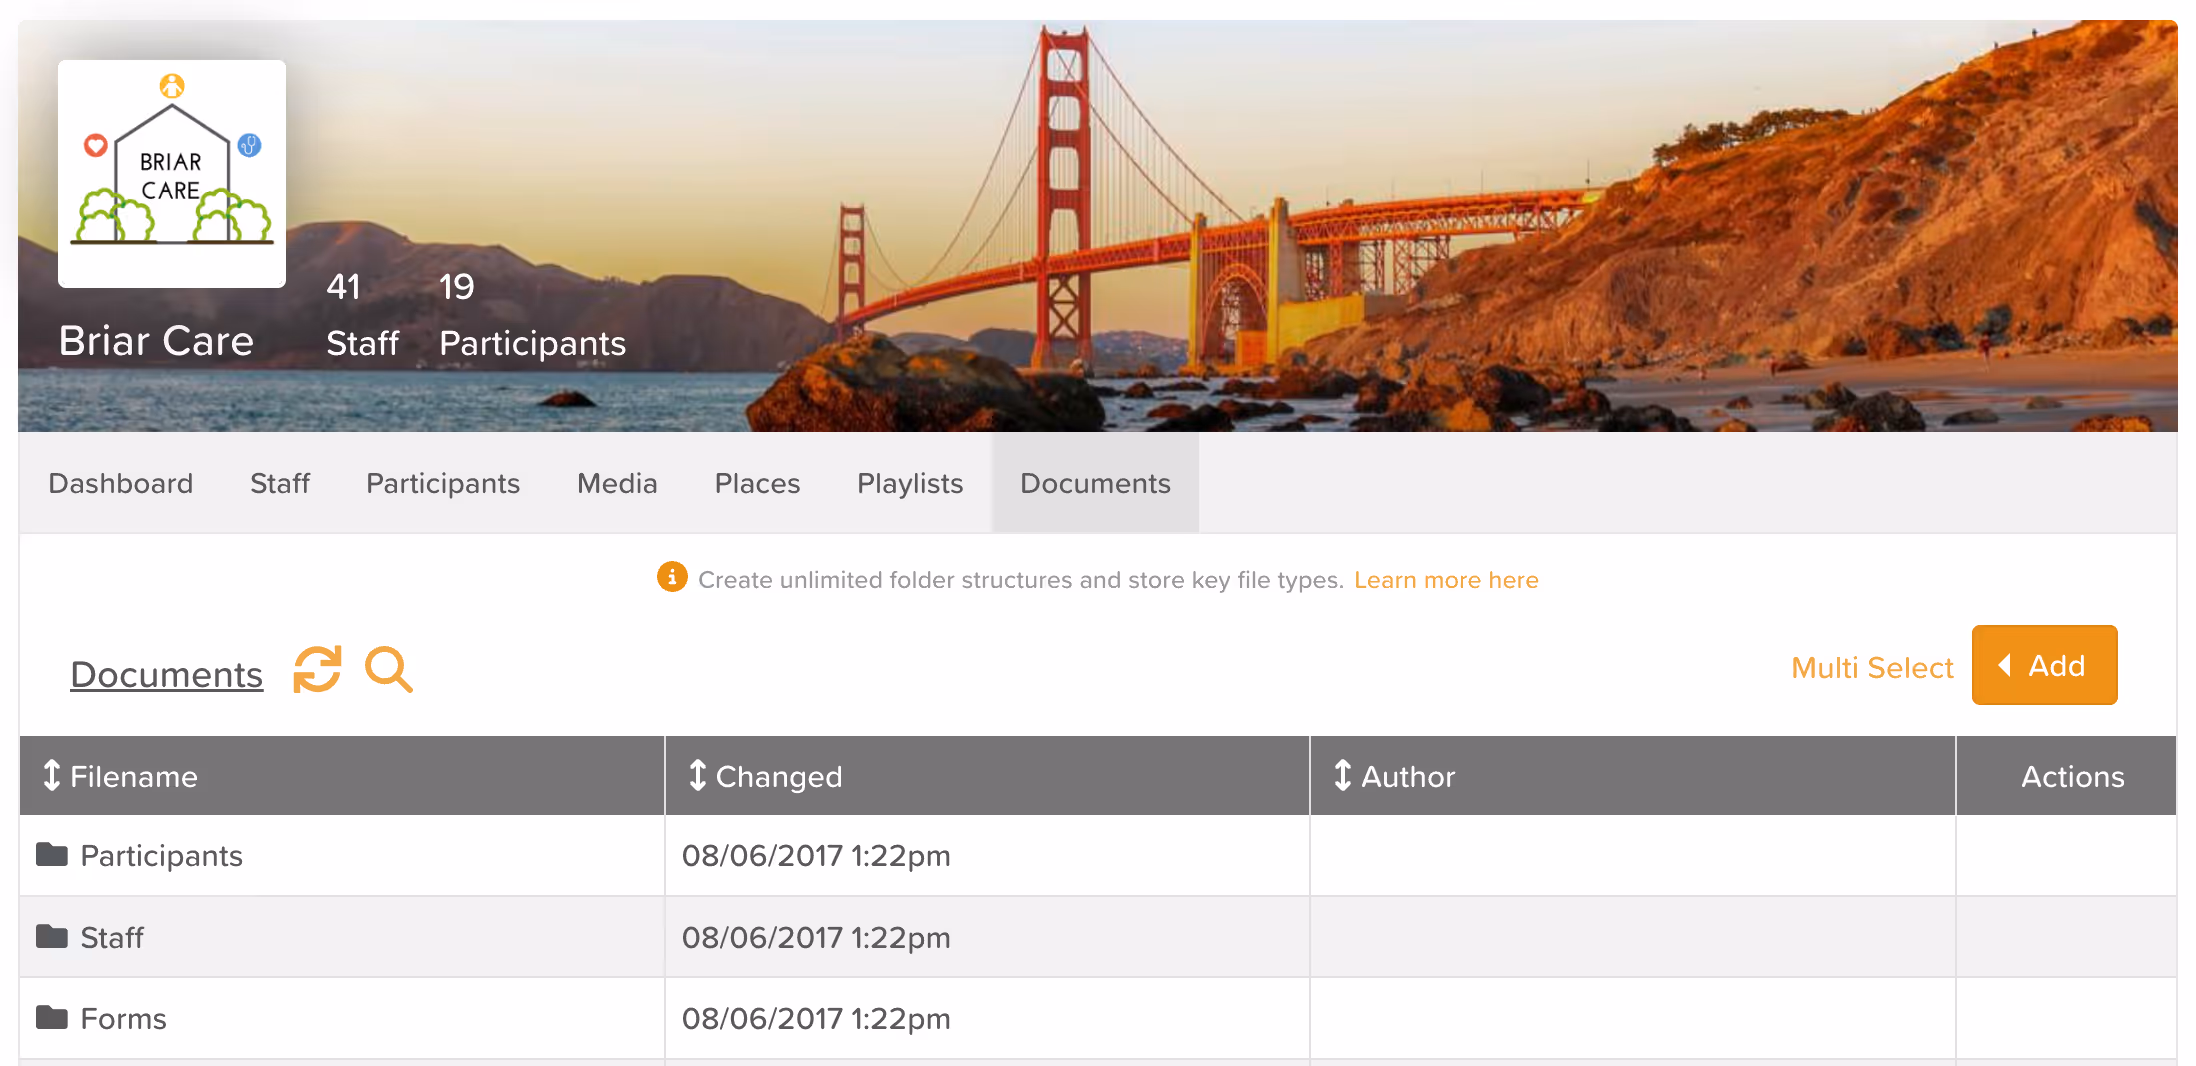Enable Multi Select mode
Image resolution: width=2196 pixels, height=1066 pixels.
click(x=1872, y=667)
